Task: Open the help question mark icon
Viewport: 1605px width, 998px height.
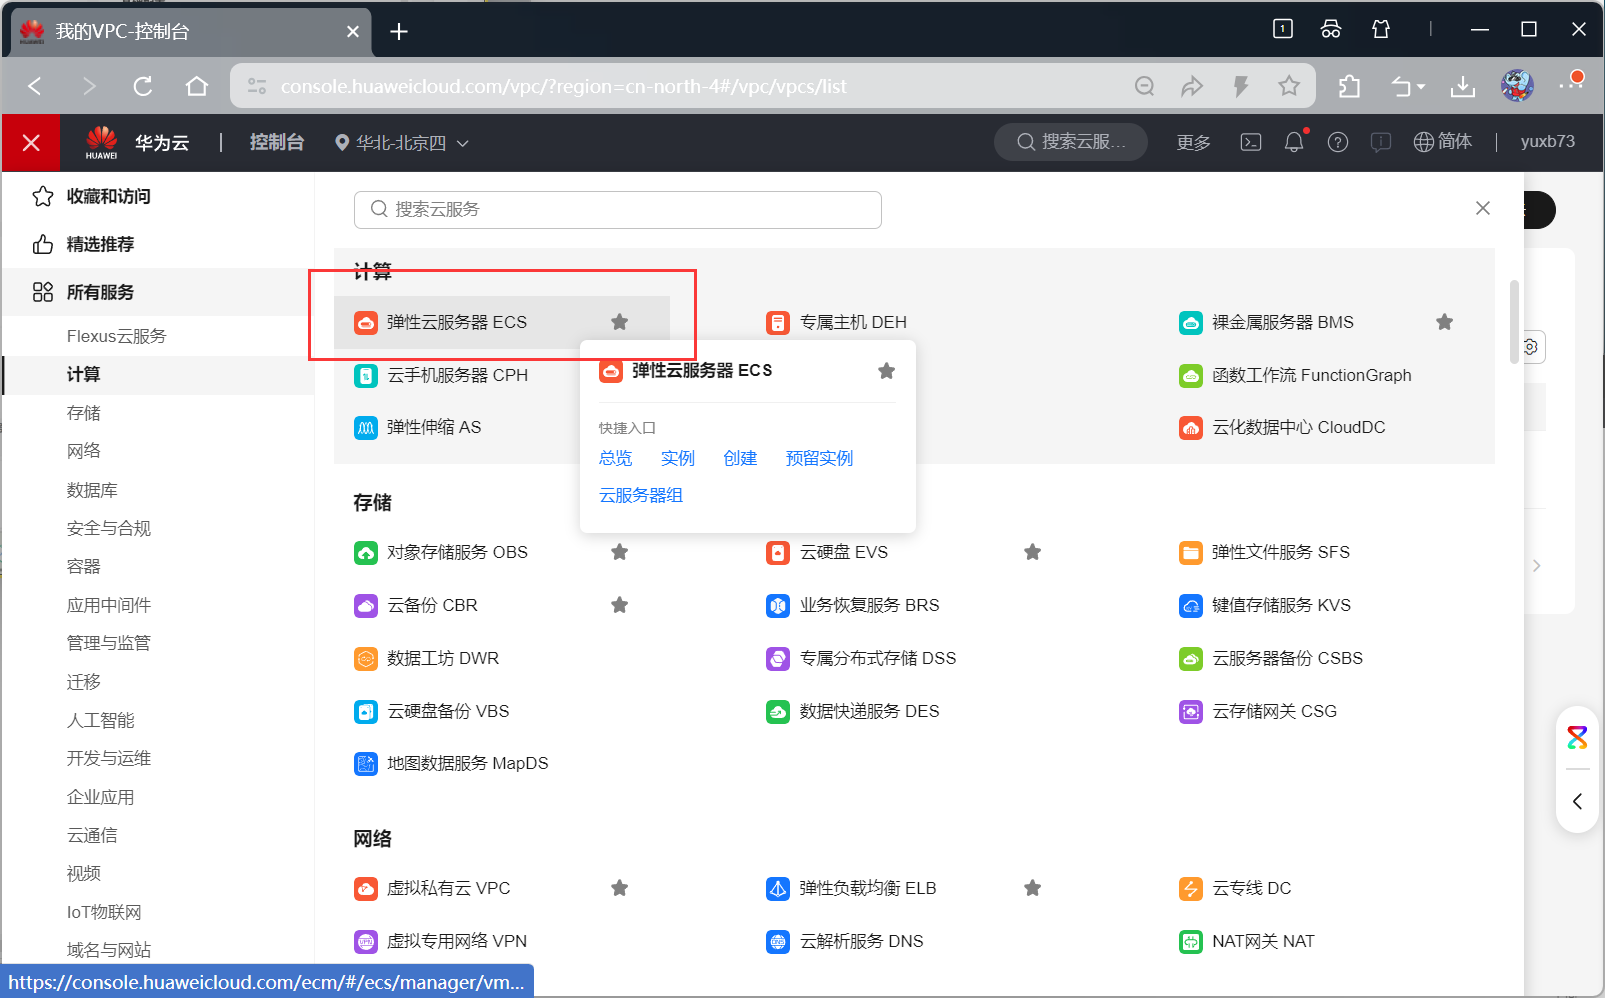Action: click(x=1338, y=142)
